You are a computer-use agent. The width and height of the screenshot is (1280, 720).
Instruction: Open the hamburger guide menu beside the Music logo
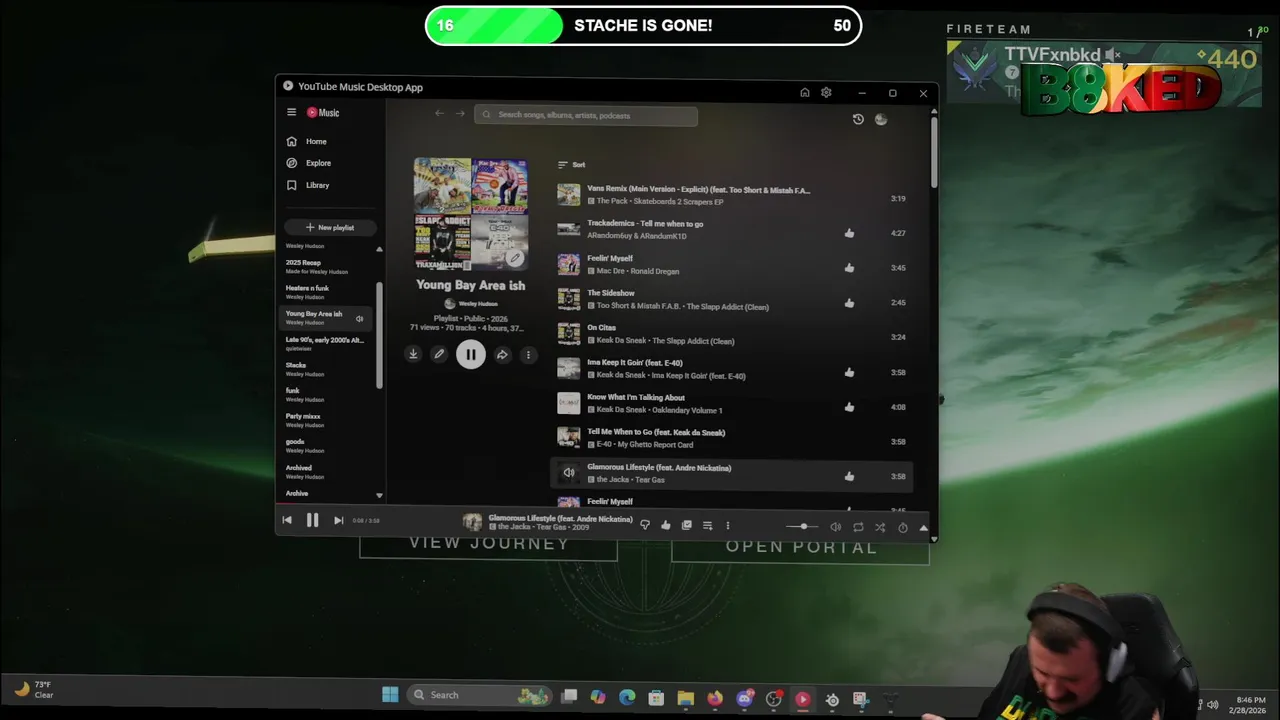[x=291, y=113]
